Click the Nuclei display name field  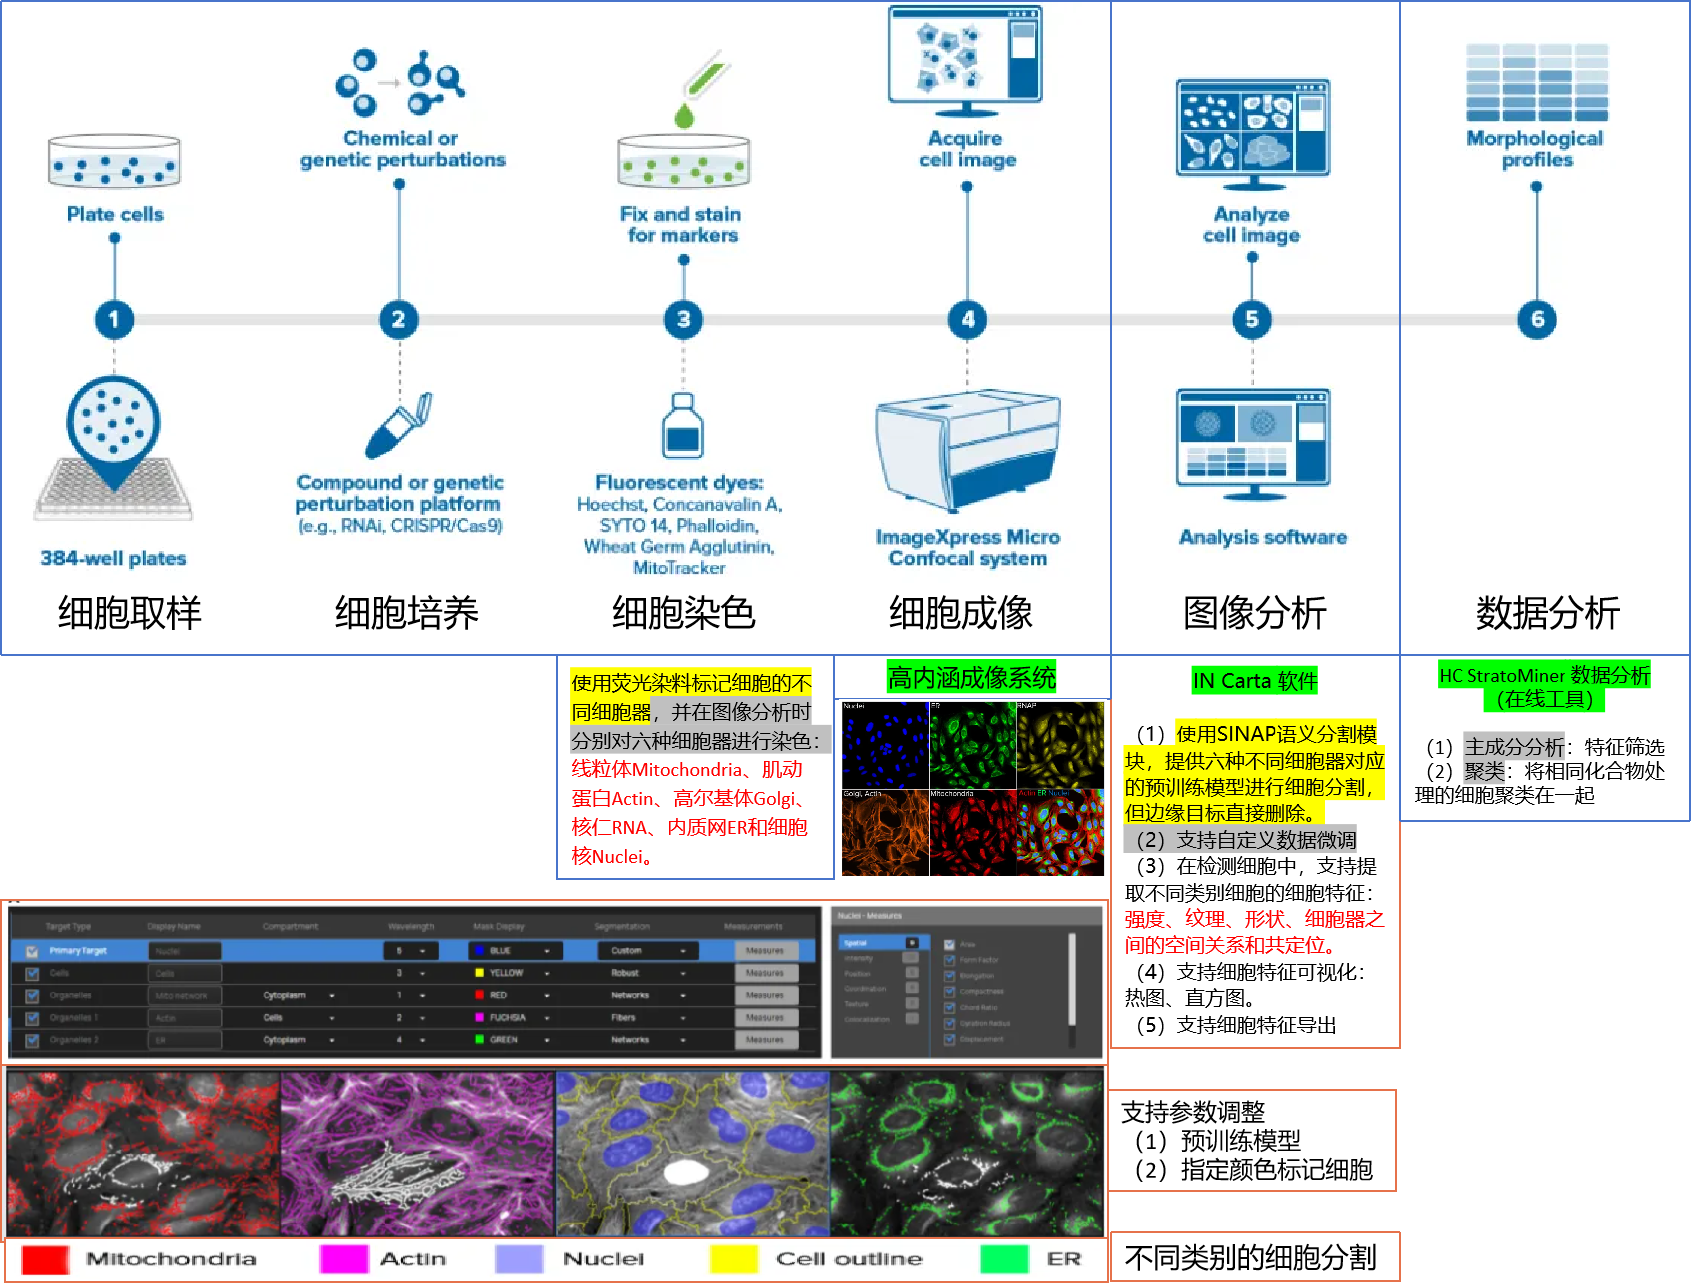click(x=185, y=951)
